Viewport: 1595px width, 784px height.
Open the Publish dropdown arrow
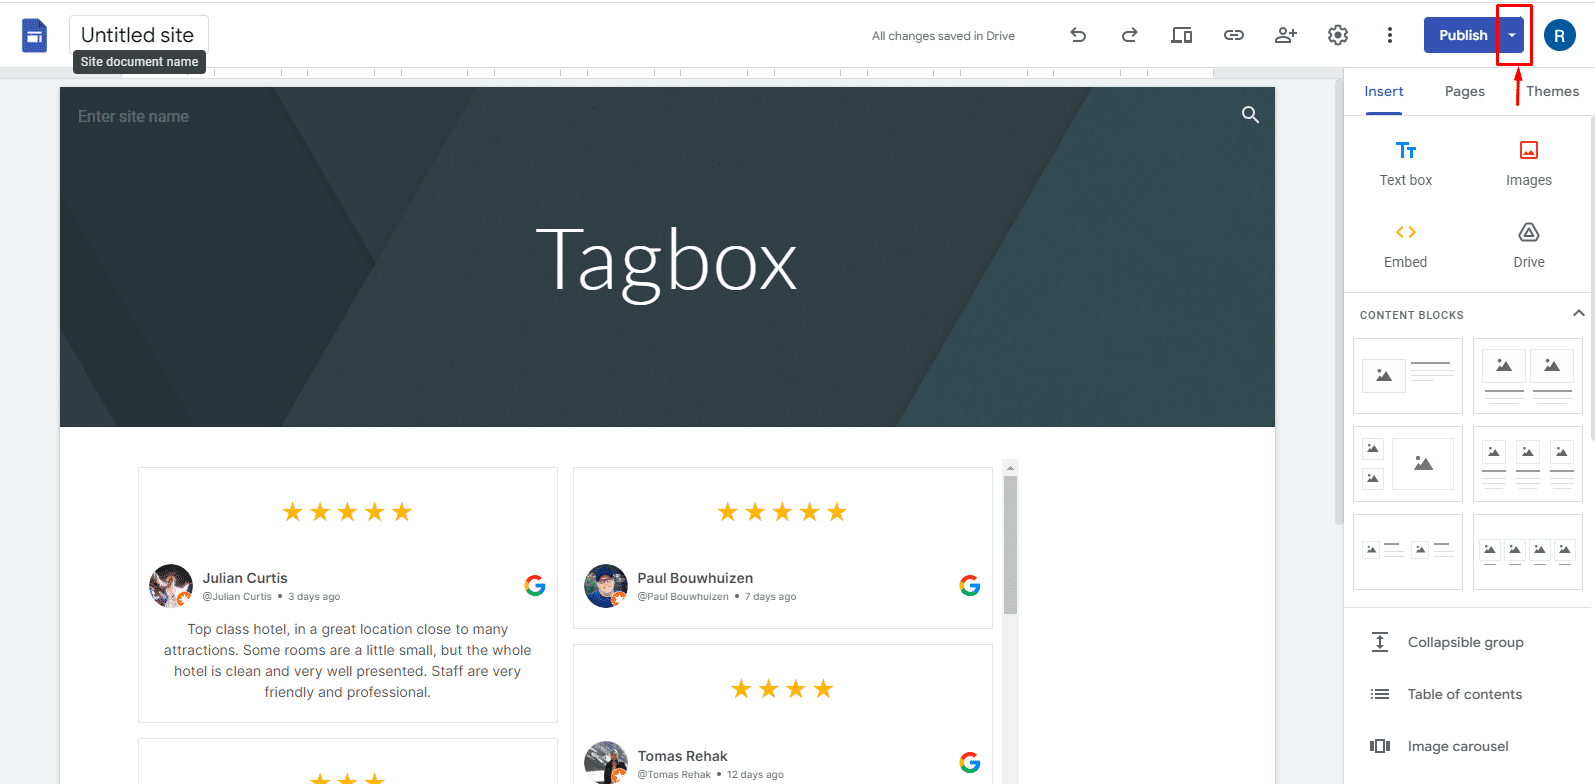pyautogui.click(x=1512, y=35)
